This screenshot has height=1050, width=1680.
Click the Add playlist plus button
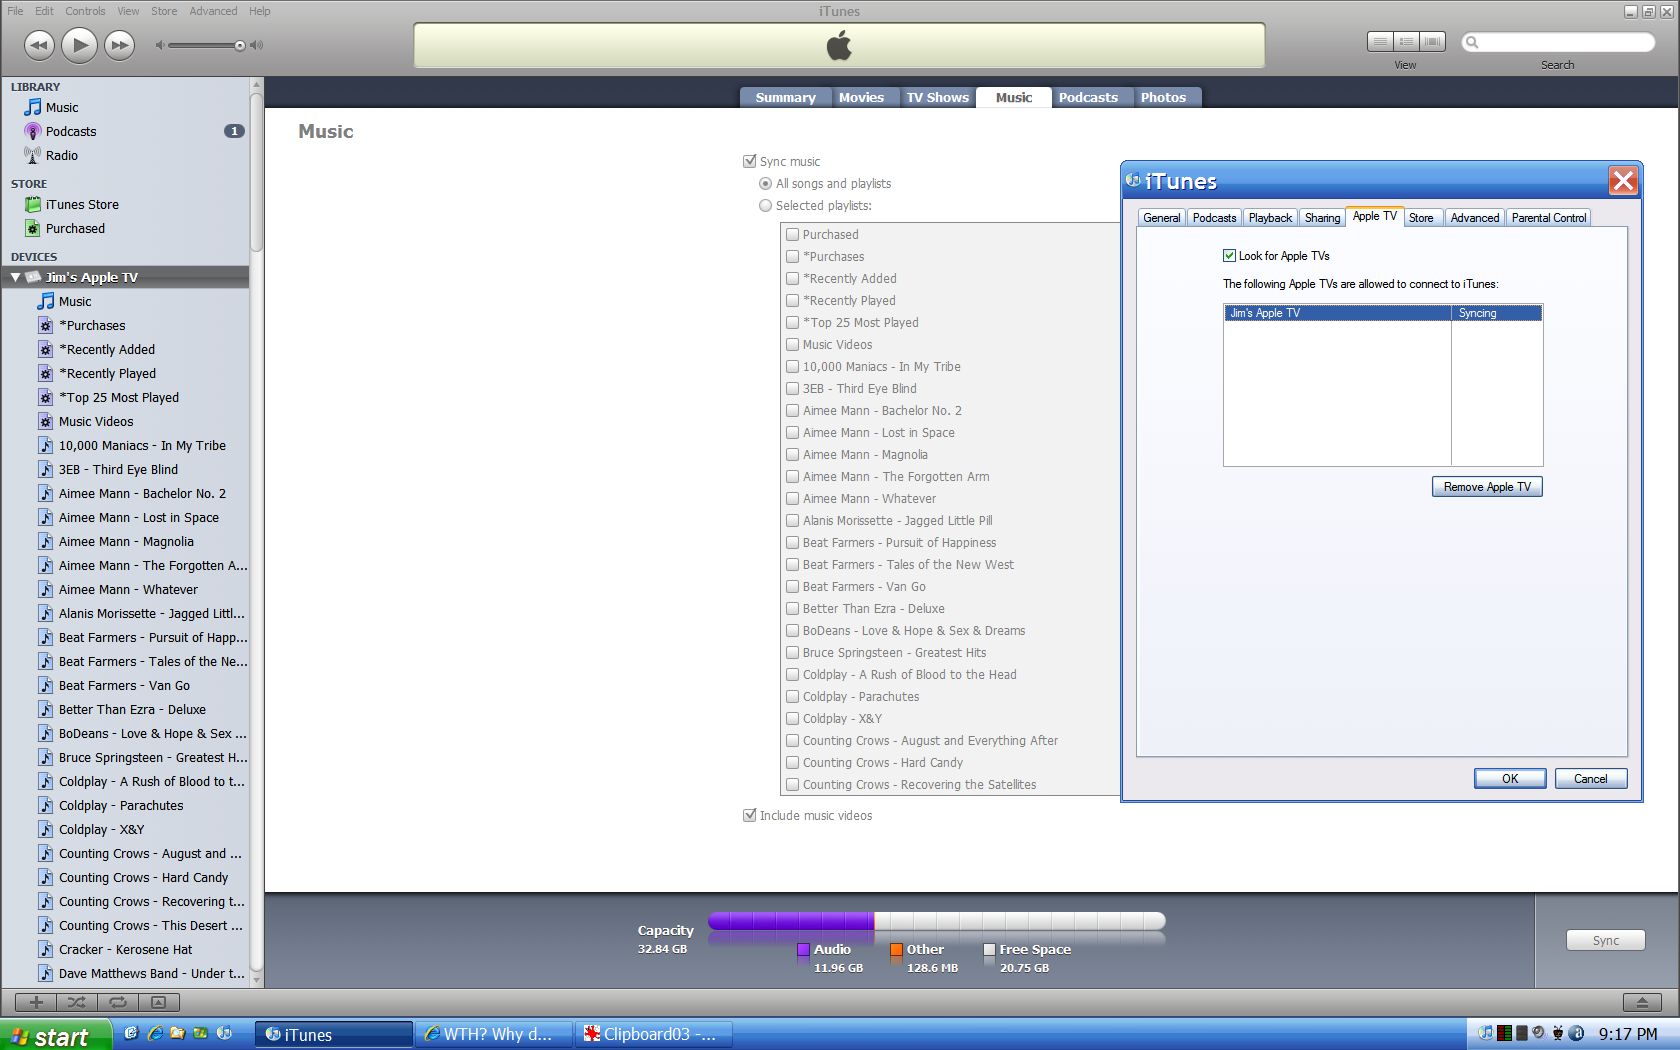[x=36, y=1001]
